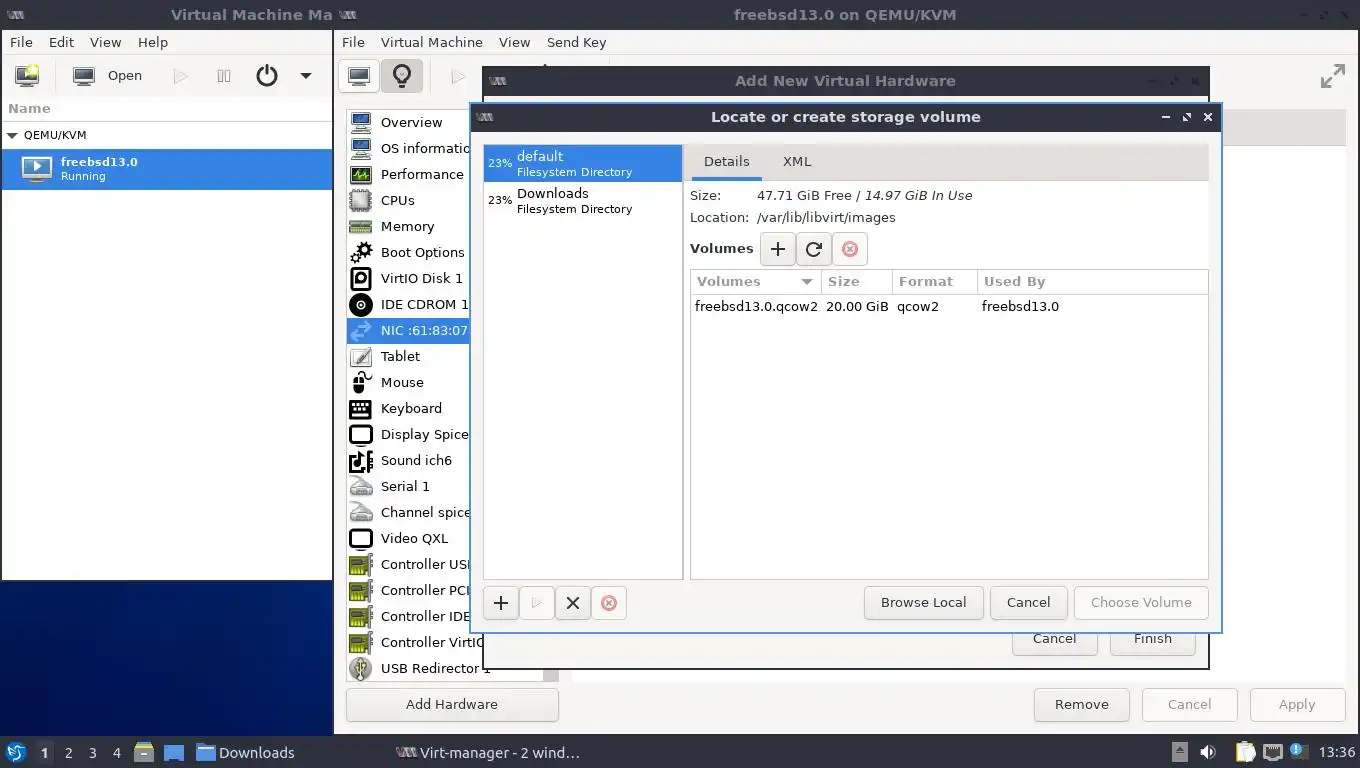Select CPUs hardware entry
This screenshot has height=768, width=1360.
pyautogui.click(x=408, y=200)
